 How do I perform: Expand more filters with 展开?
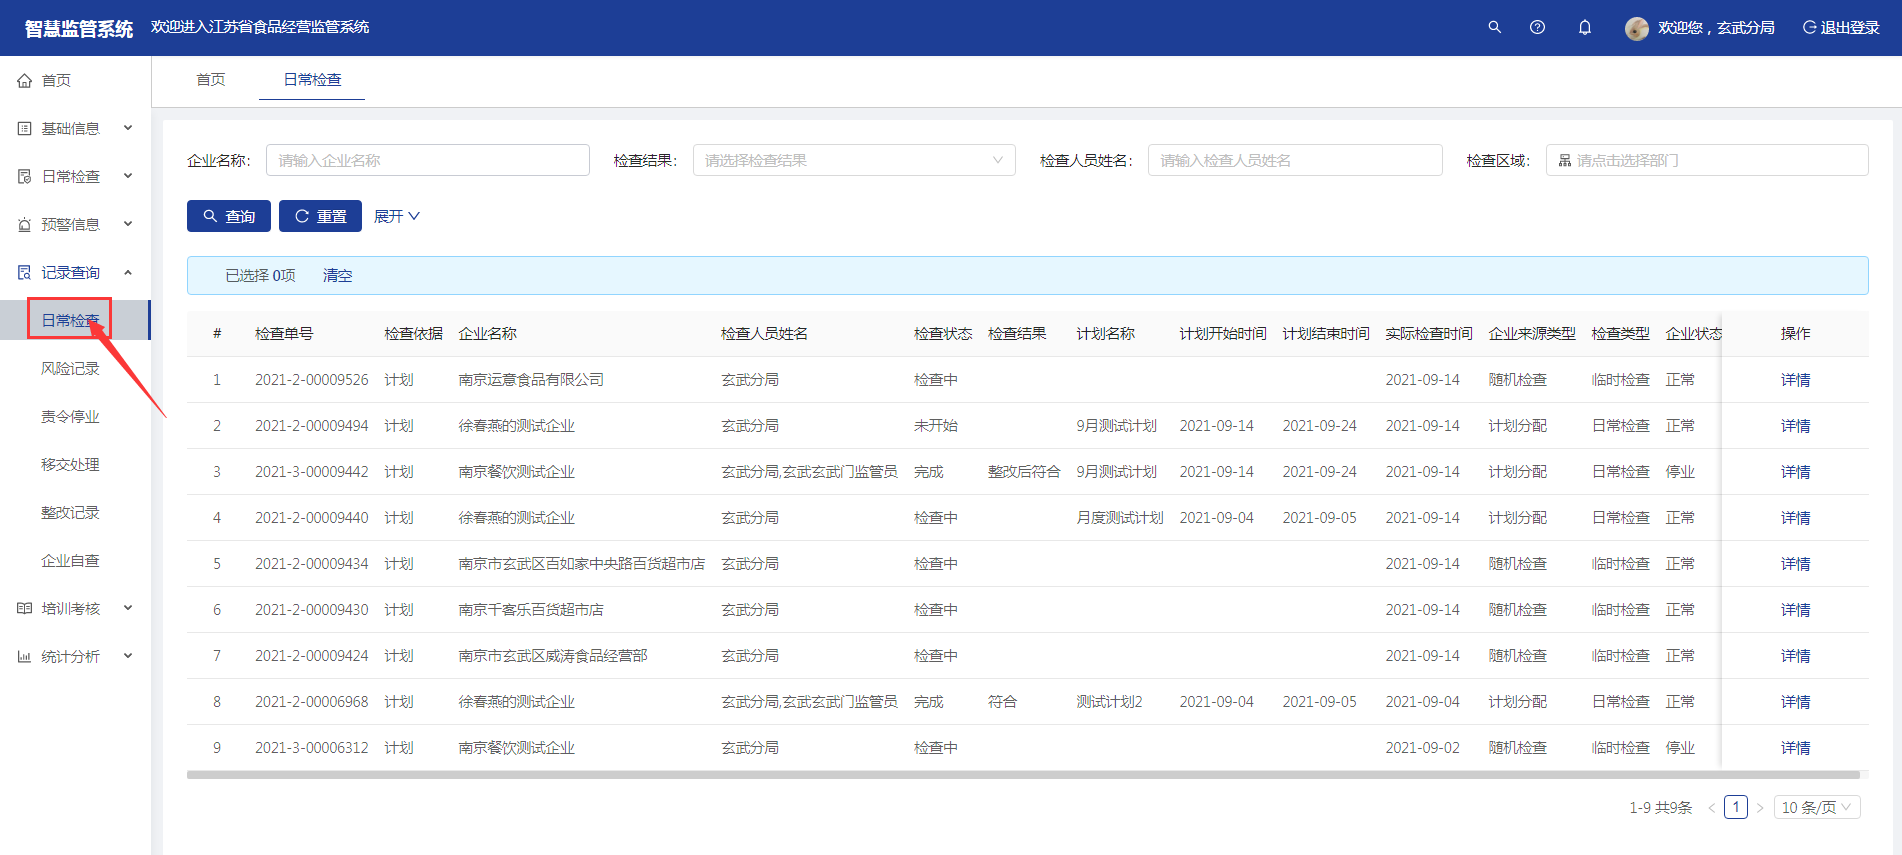[396, 216]
